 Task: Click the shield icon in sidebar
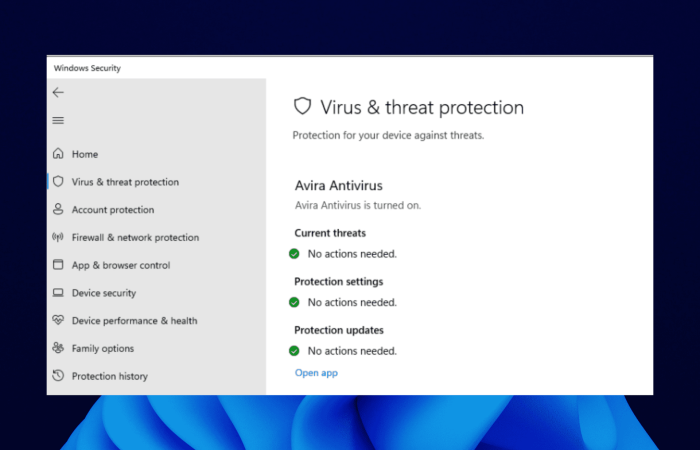click(x=58, y=181)
